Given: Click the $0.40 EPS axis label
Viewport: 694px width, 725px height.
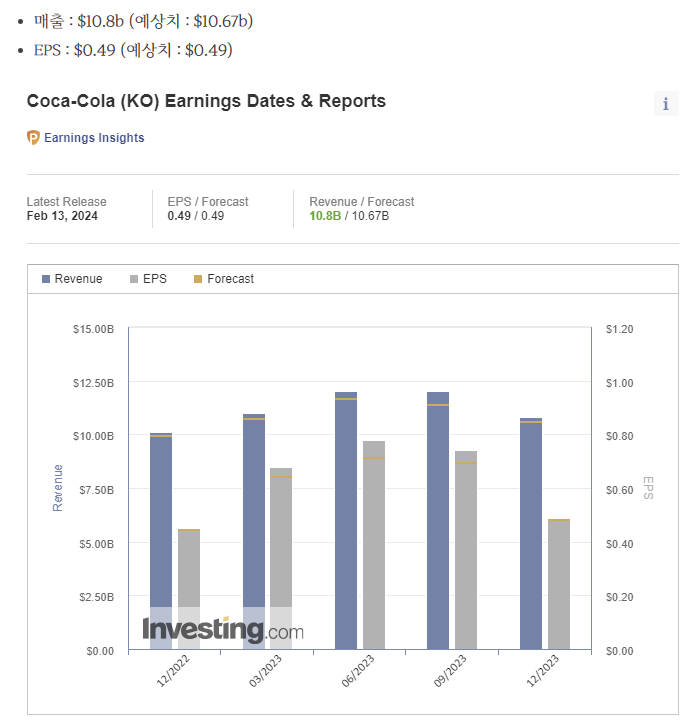Looking at the screenshot, I should 620,544.
